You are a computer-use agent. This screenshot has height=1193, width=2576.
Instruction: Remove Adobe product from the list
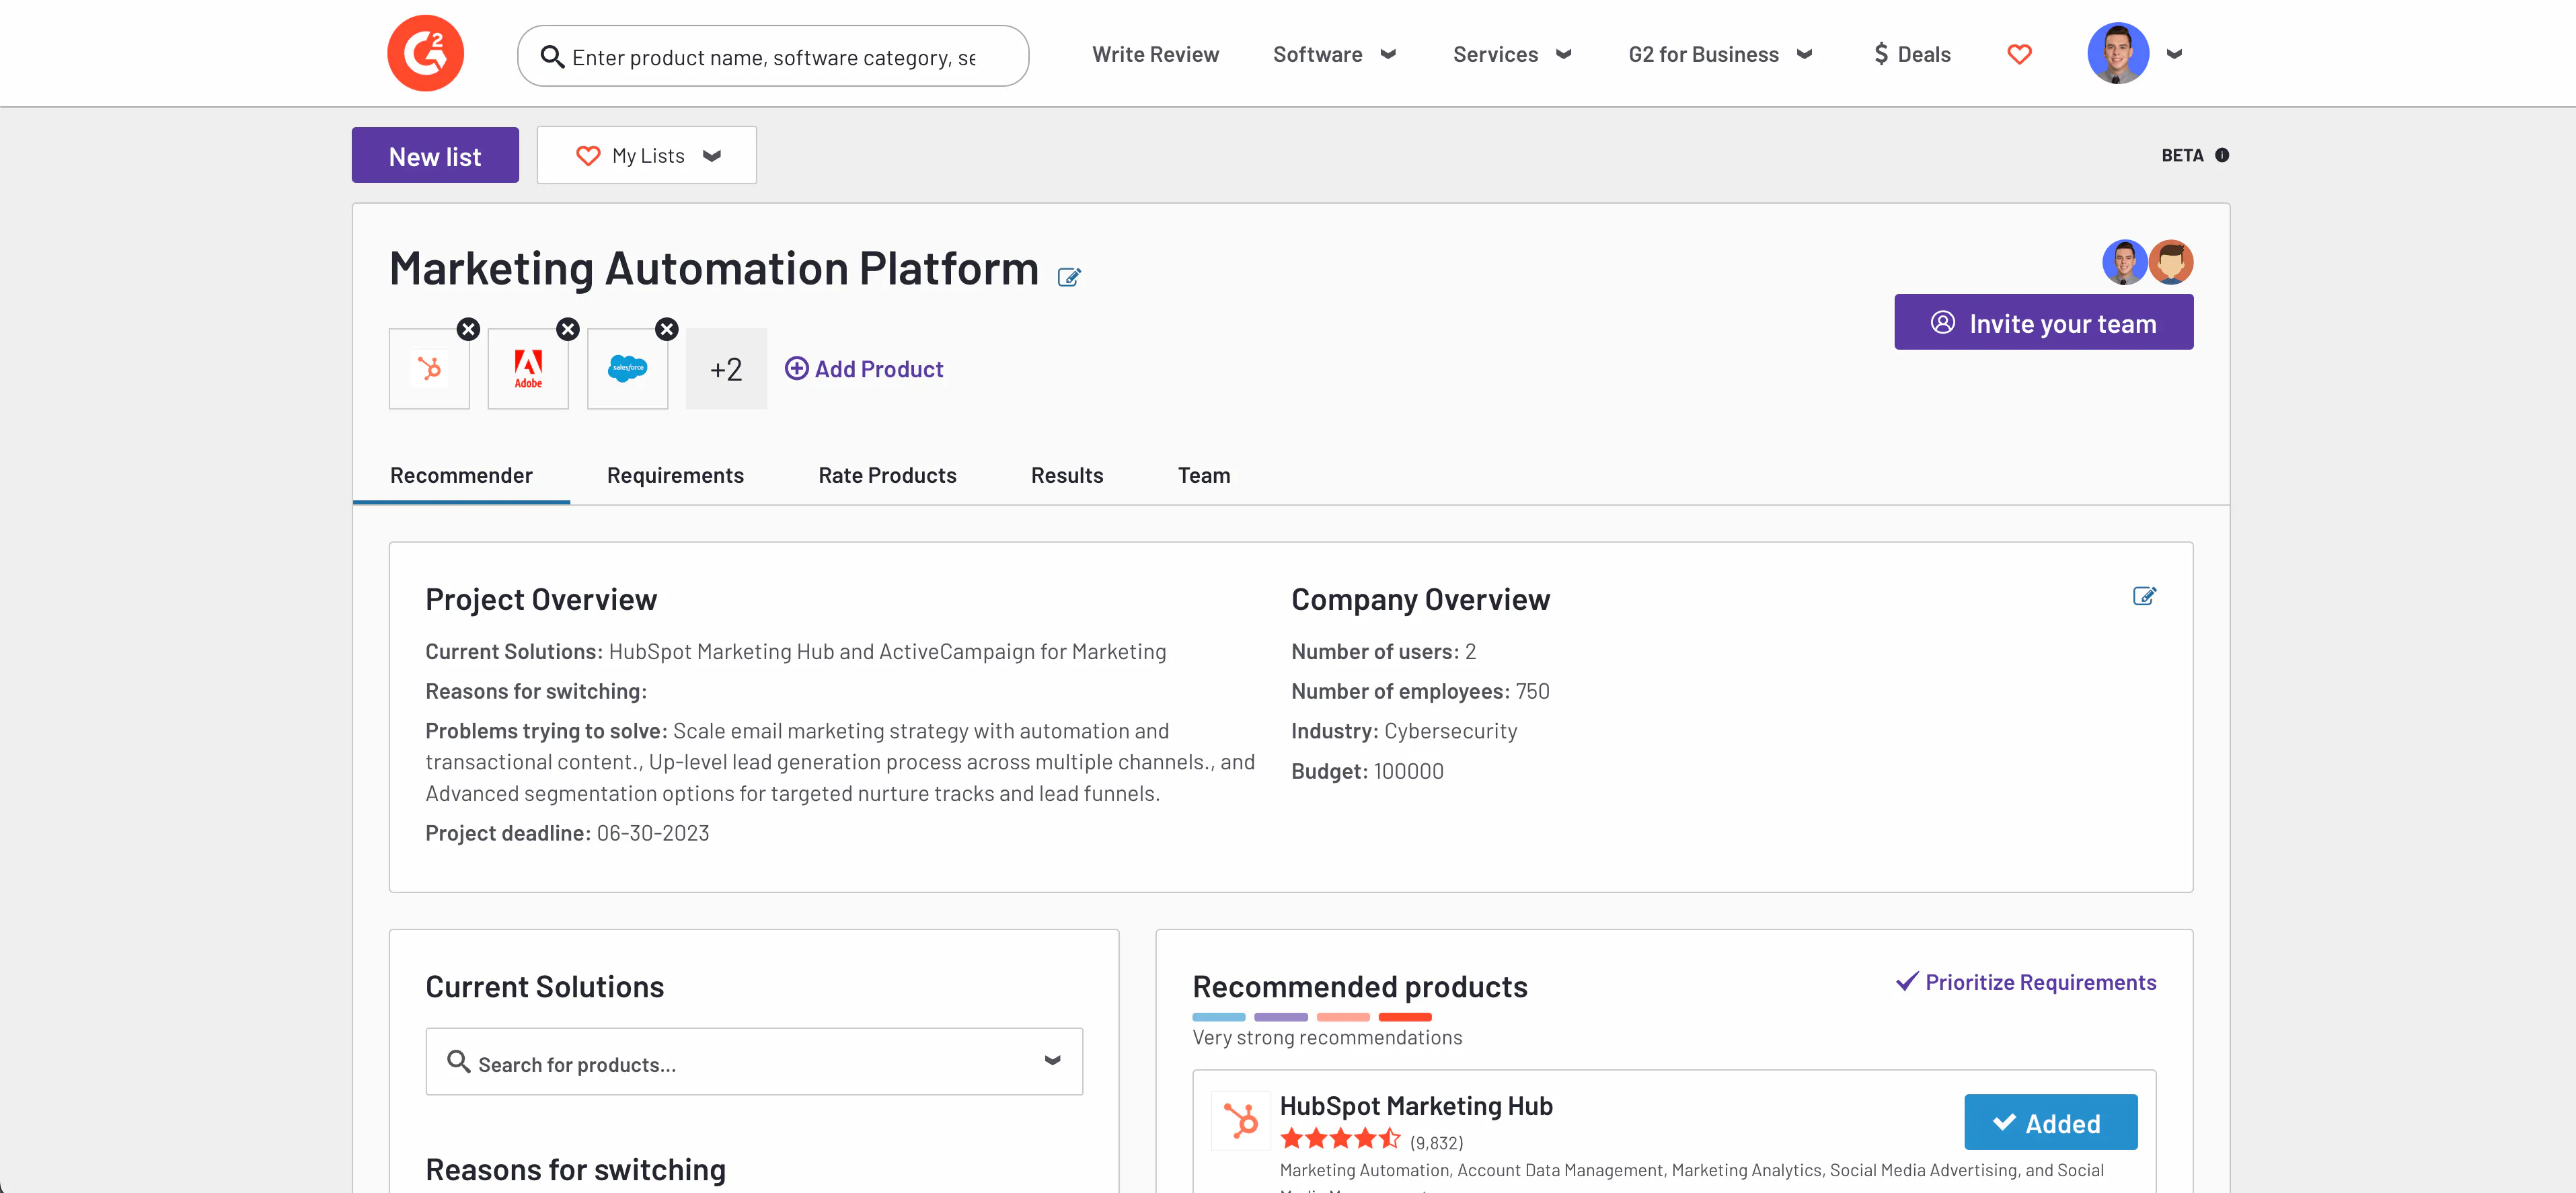(568, 329)
